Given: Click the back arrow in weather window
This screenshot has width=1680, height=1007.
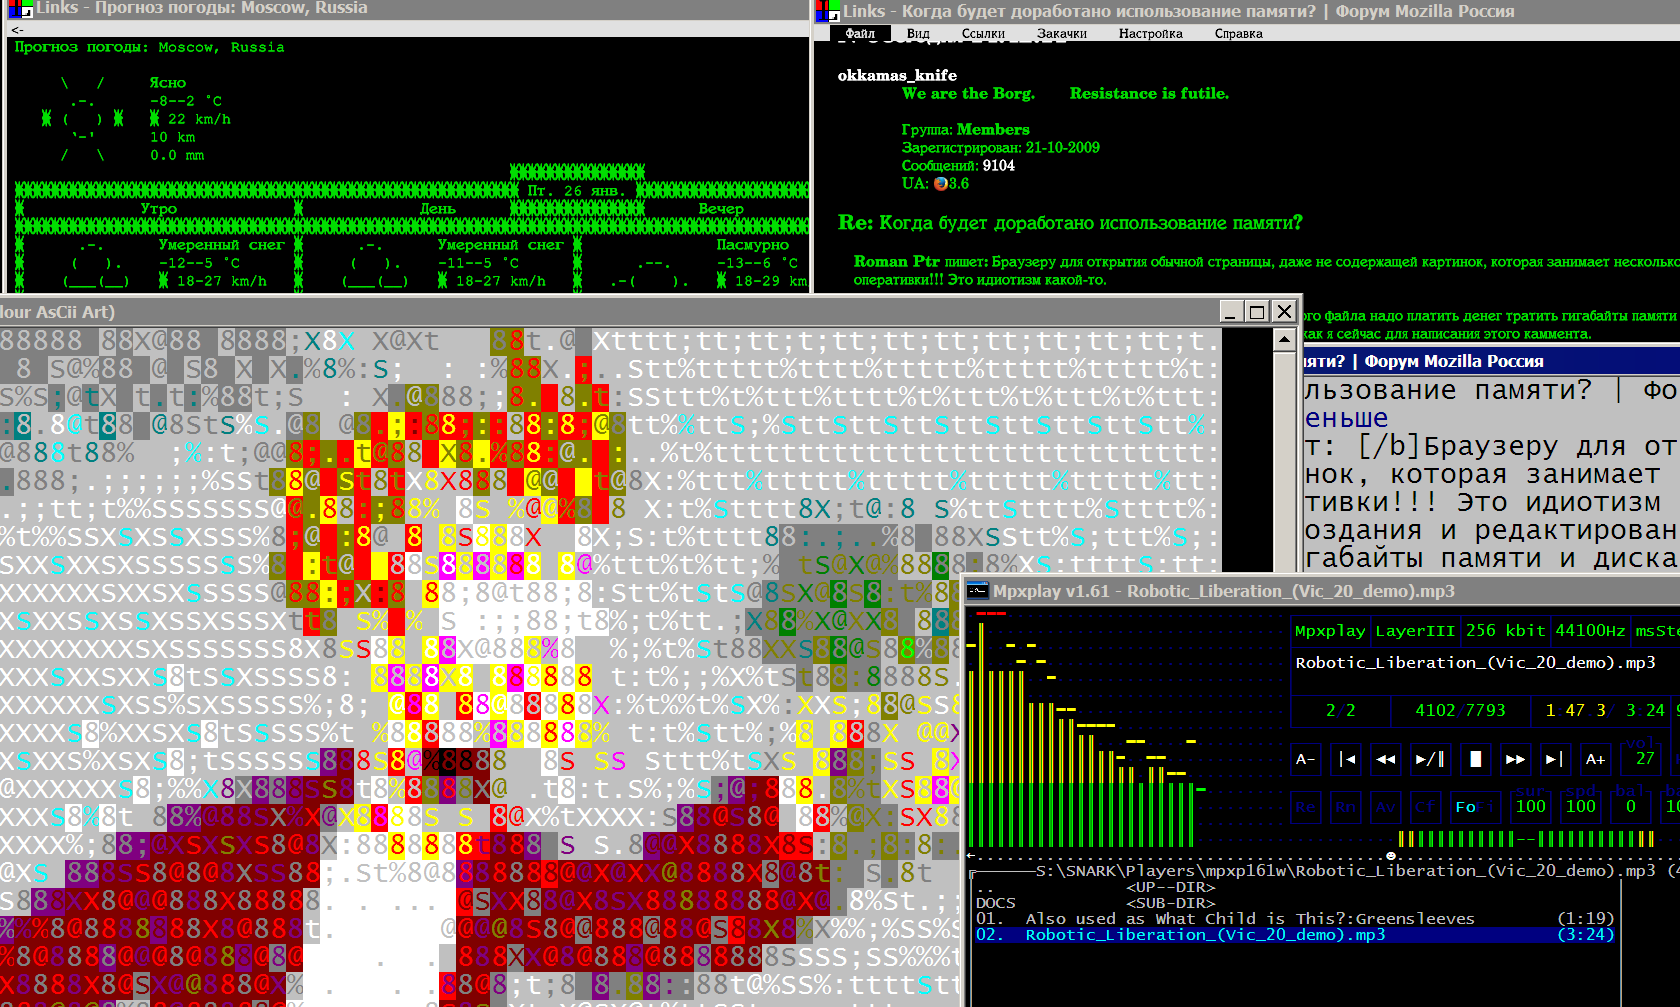Looking at the screenshot, I should coord(17,30).
